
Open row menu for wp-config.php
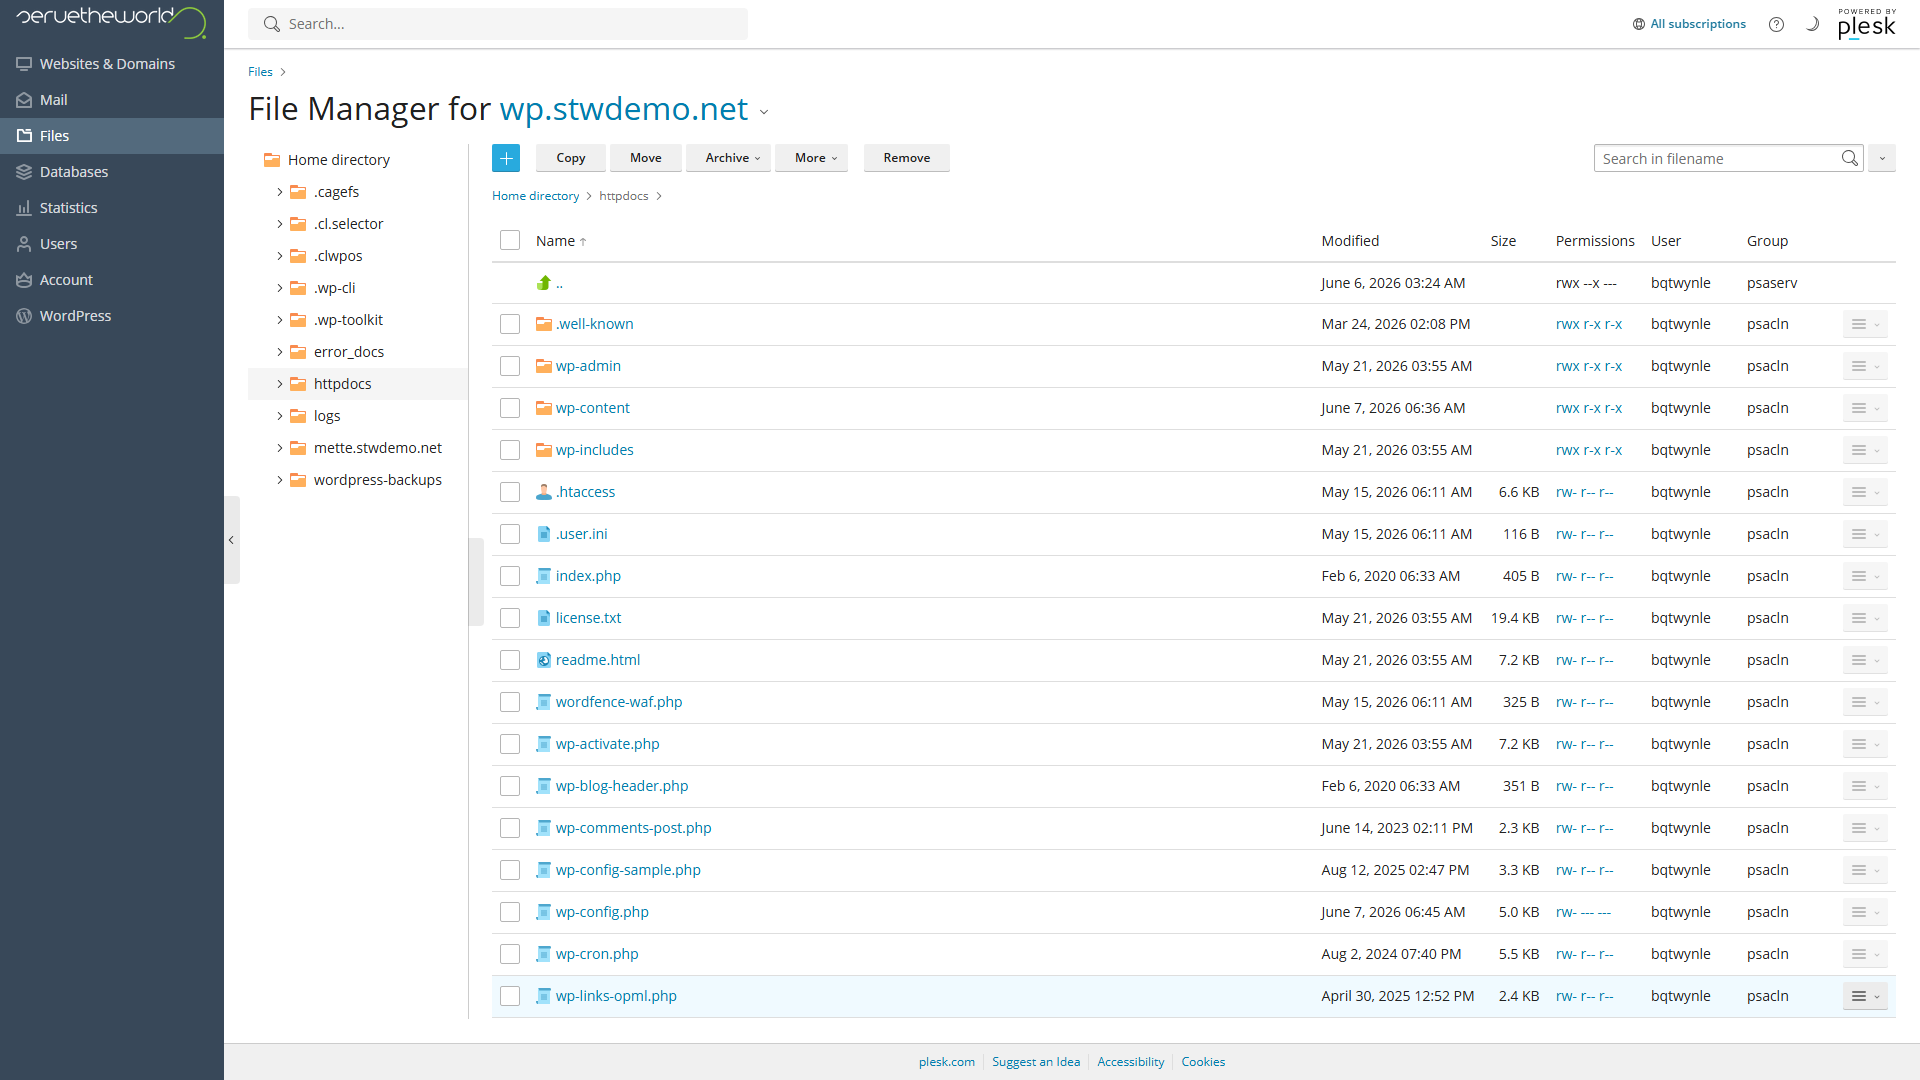pos(1865,912)
